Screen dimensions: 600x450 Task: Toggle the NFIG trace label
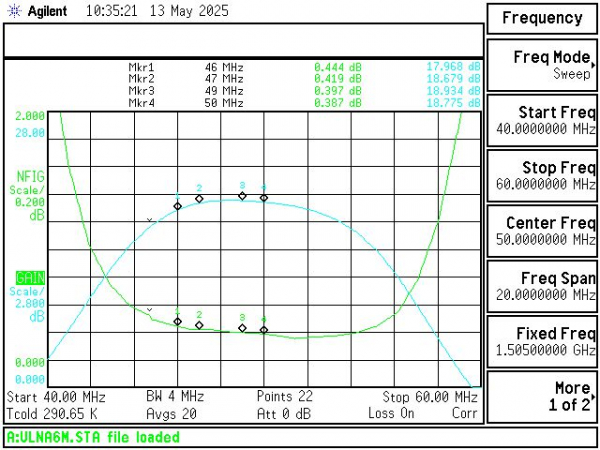point(30,177)
